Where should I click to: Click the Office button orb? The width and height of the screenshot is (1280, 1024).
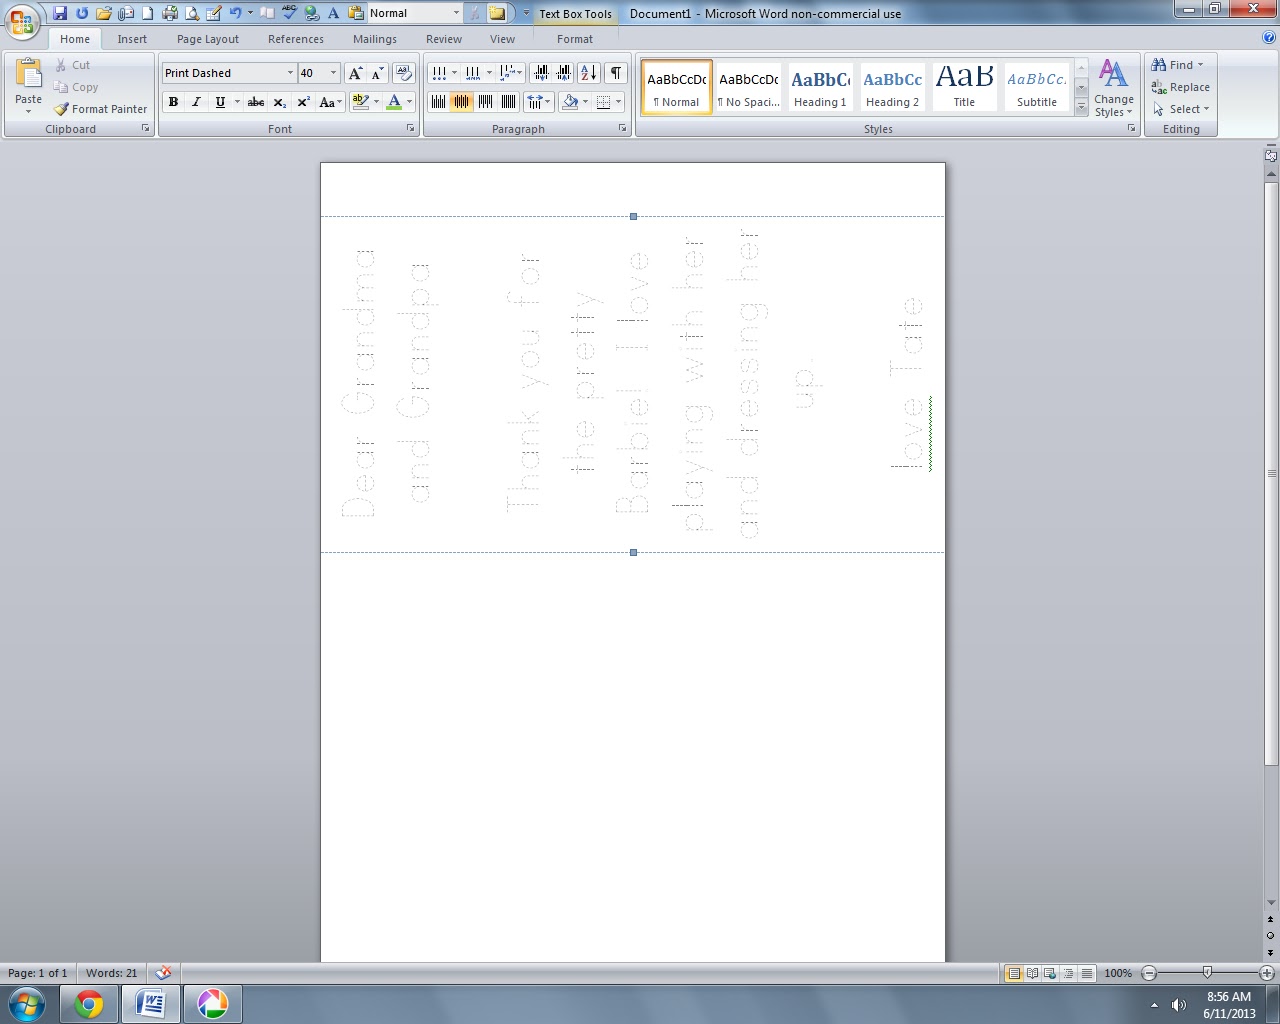point(22,22)
